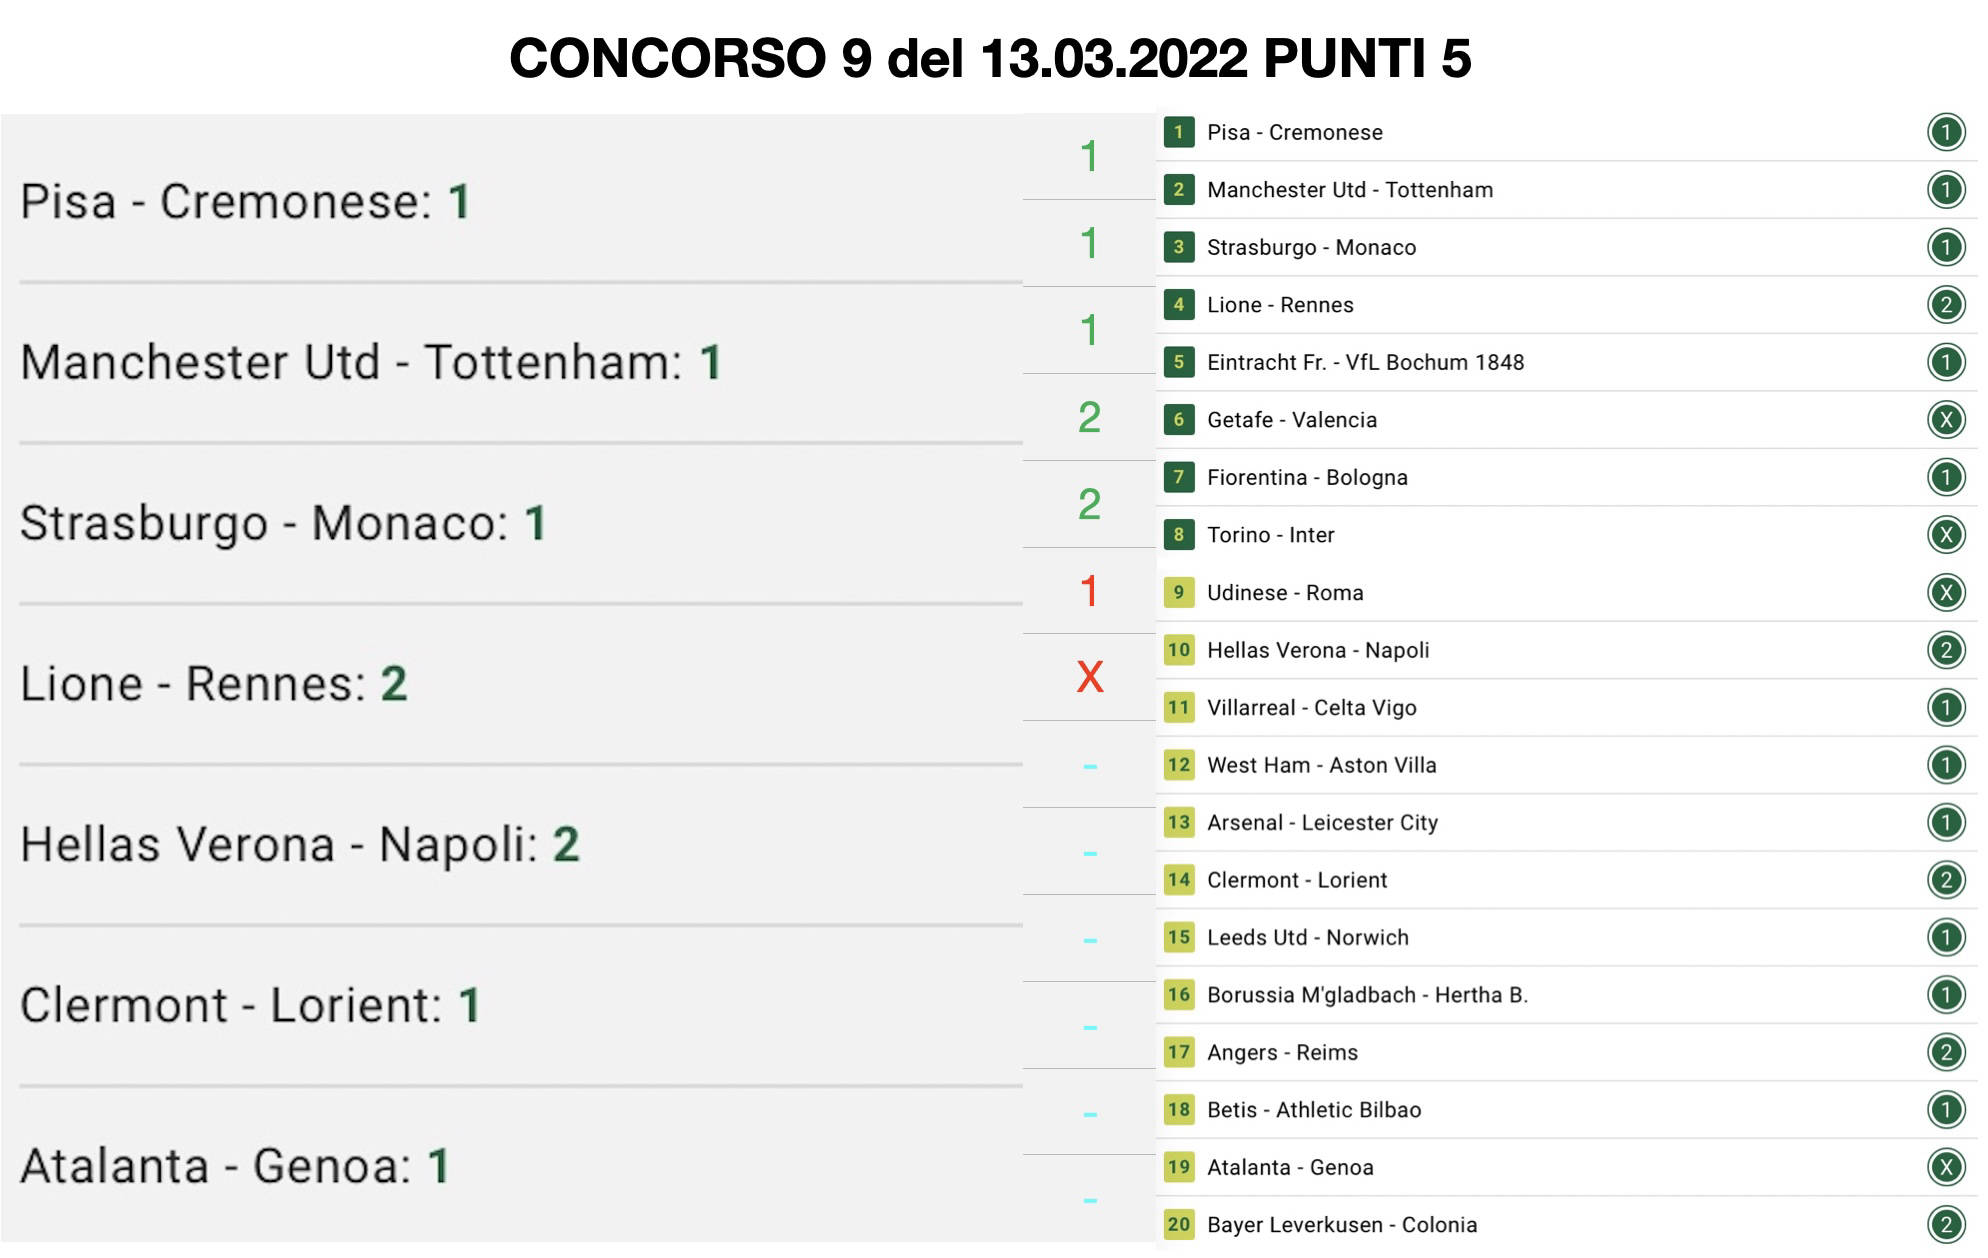Click the result circle for Lione - Rennes
Screen dimensions: 1988x1258
[x=1945, y=305]
